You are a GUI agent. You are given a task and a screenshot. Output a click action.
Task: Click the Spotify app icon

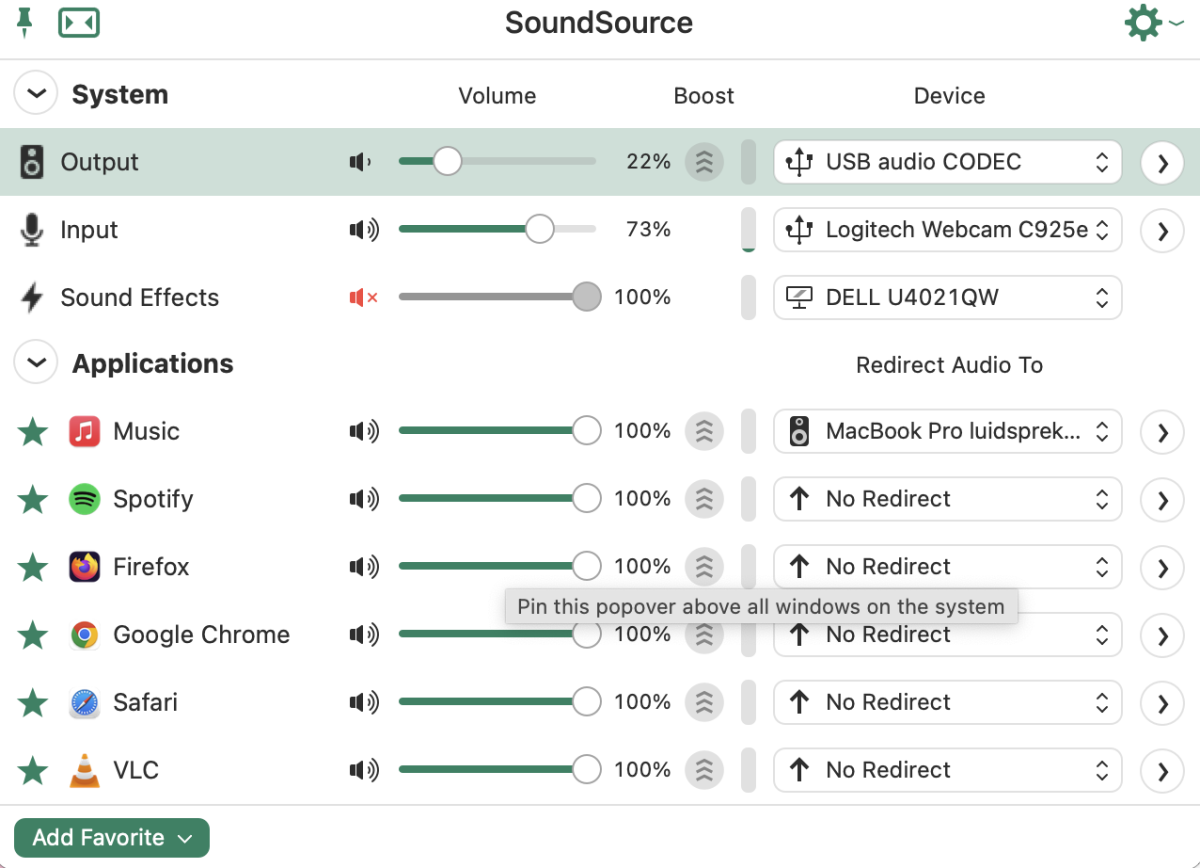point(85,499)
